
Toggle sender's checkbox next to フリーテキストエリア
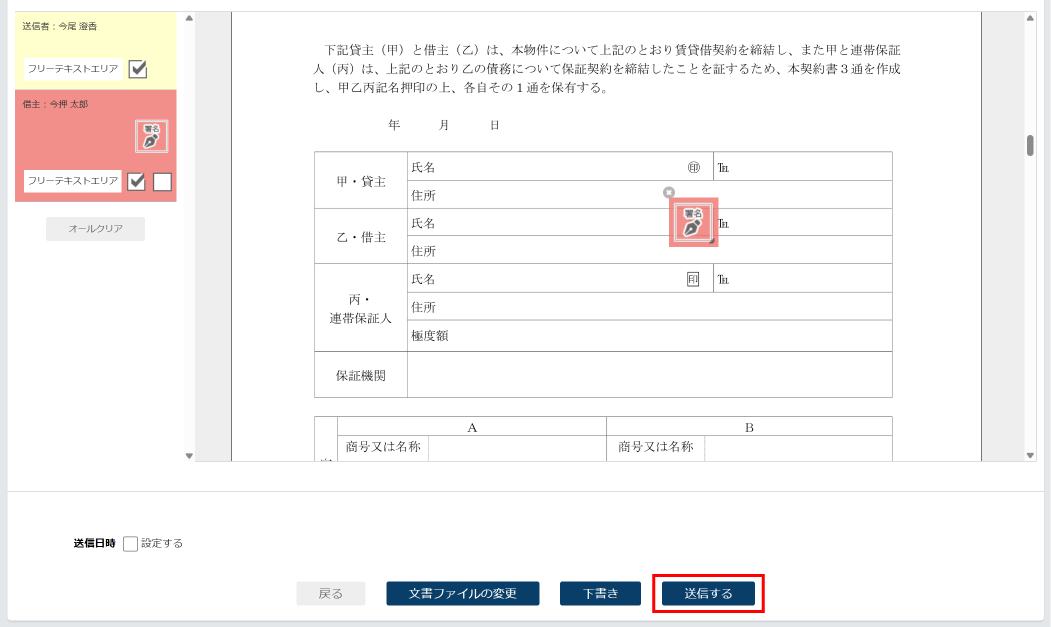point(138,69)
